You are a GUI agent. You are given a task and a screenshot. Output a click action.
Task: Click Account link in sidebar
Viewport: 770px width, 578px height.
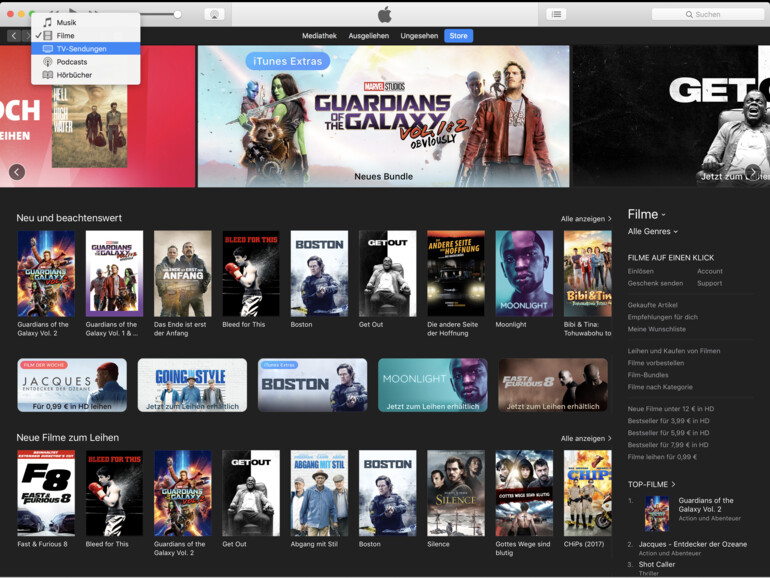(710, 271)
